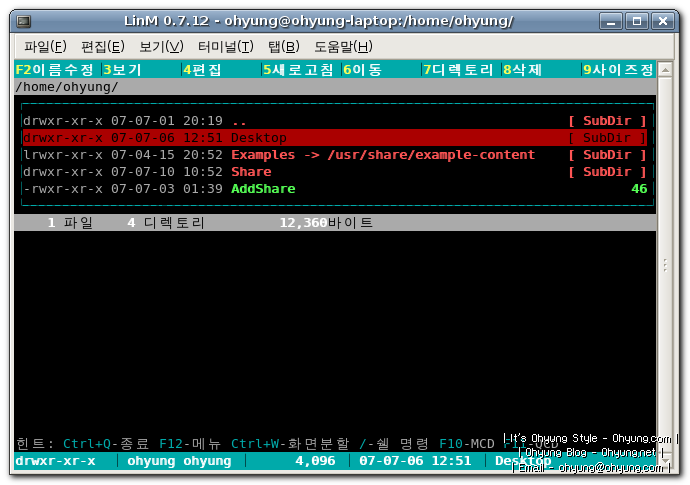The height and width of the screenshot is (485, 690).
Task: Click SubDir label on the Examples row
Action: coord(607,155)
